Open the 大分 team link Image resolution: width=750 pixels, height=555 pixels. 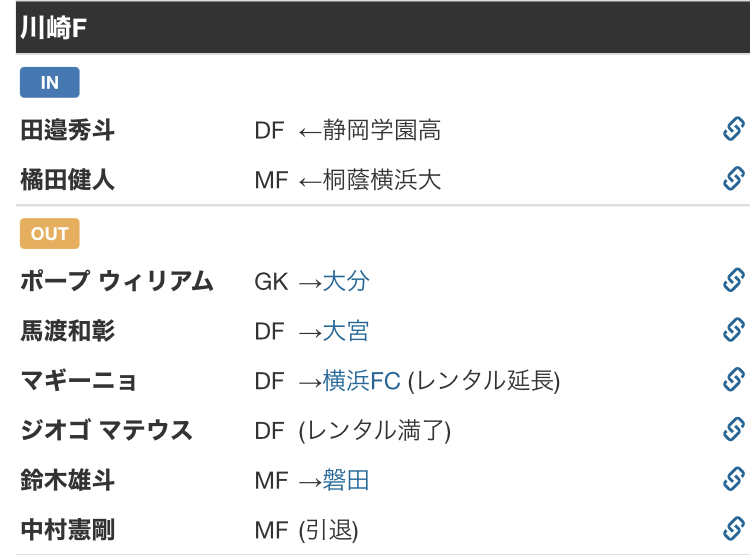coord(346,281)
